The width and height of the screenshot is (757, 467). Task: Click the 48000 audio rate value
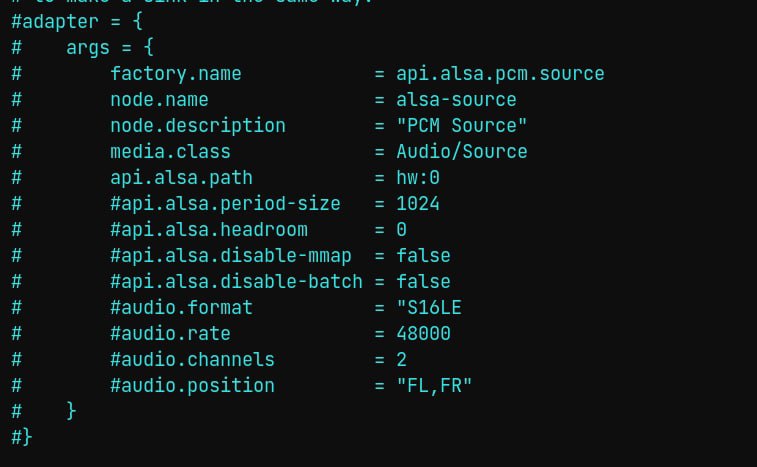(x=423, y=334)
